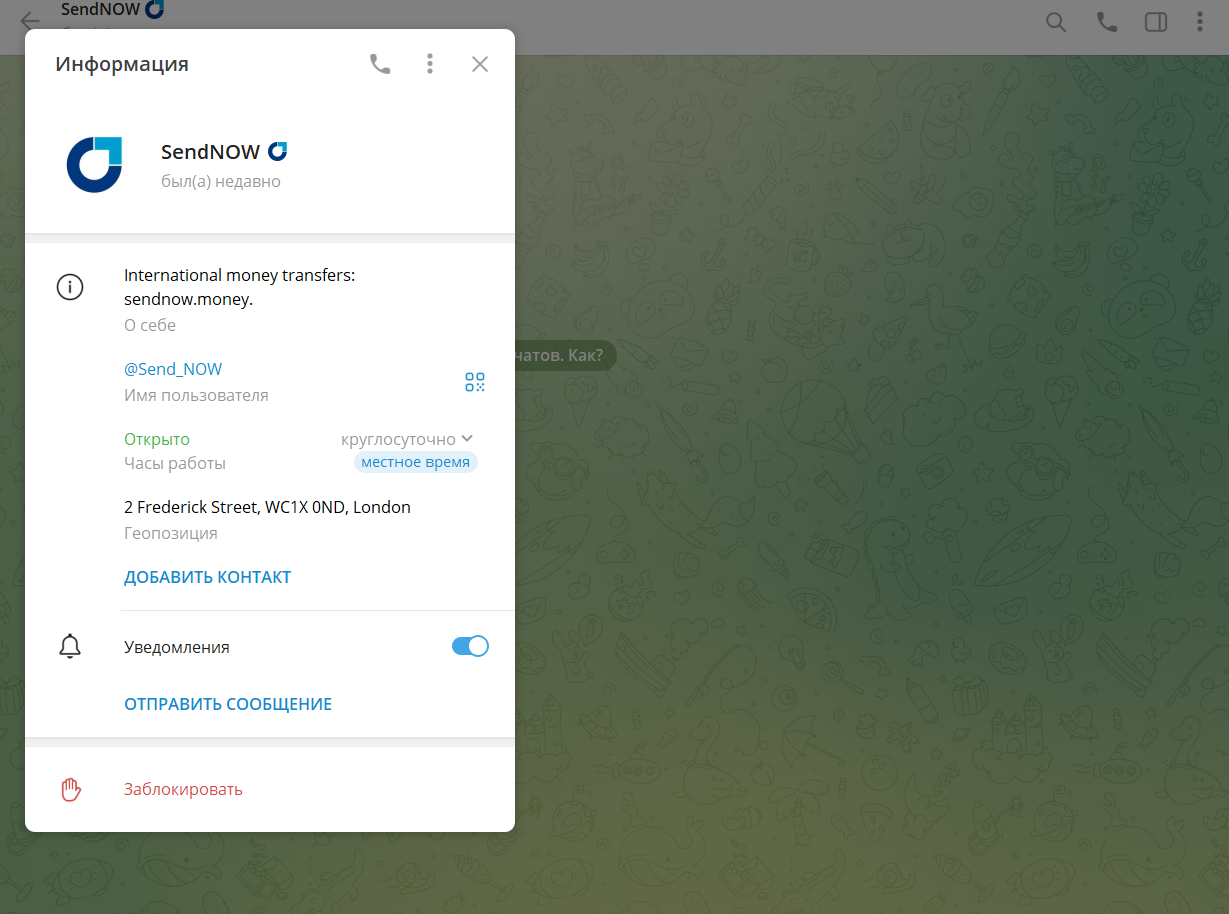Click the International money transfers bio text
This screenshot has width=1229, height=914.
point(239,287)
